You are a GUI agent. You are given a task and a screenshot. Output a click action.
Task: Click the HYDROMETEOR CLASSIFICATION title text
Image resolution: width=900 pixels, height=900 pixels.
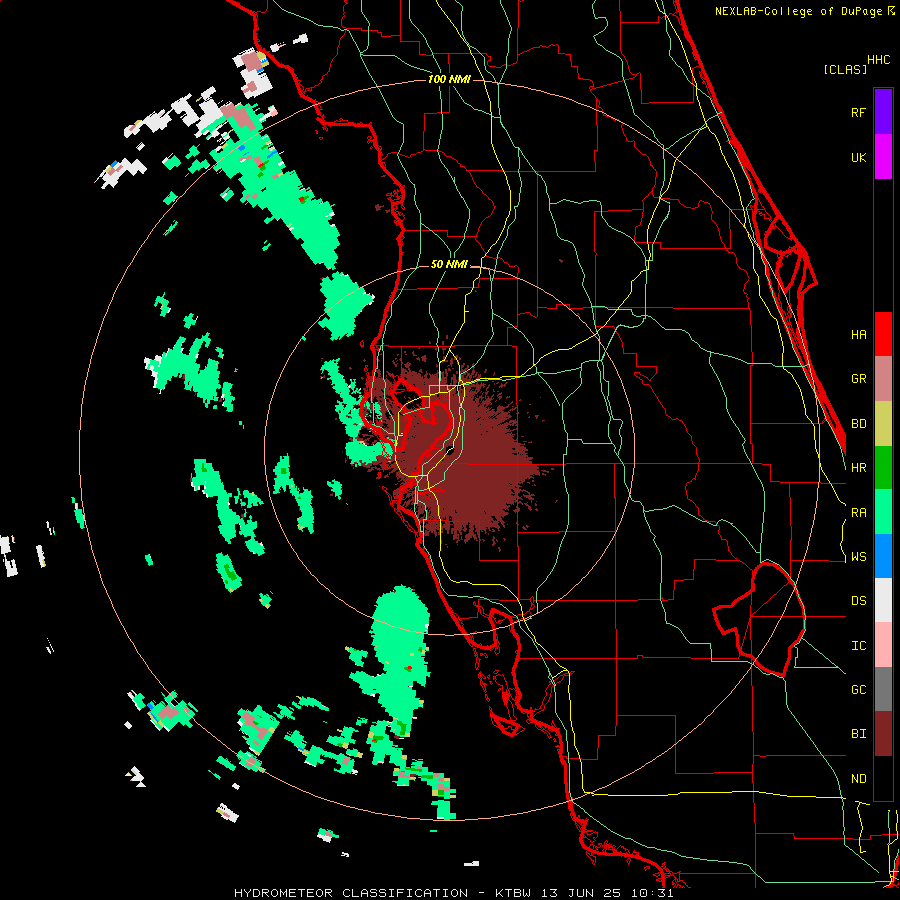351,893
